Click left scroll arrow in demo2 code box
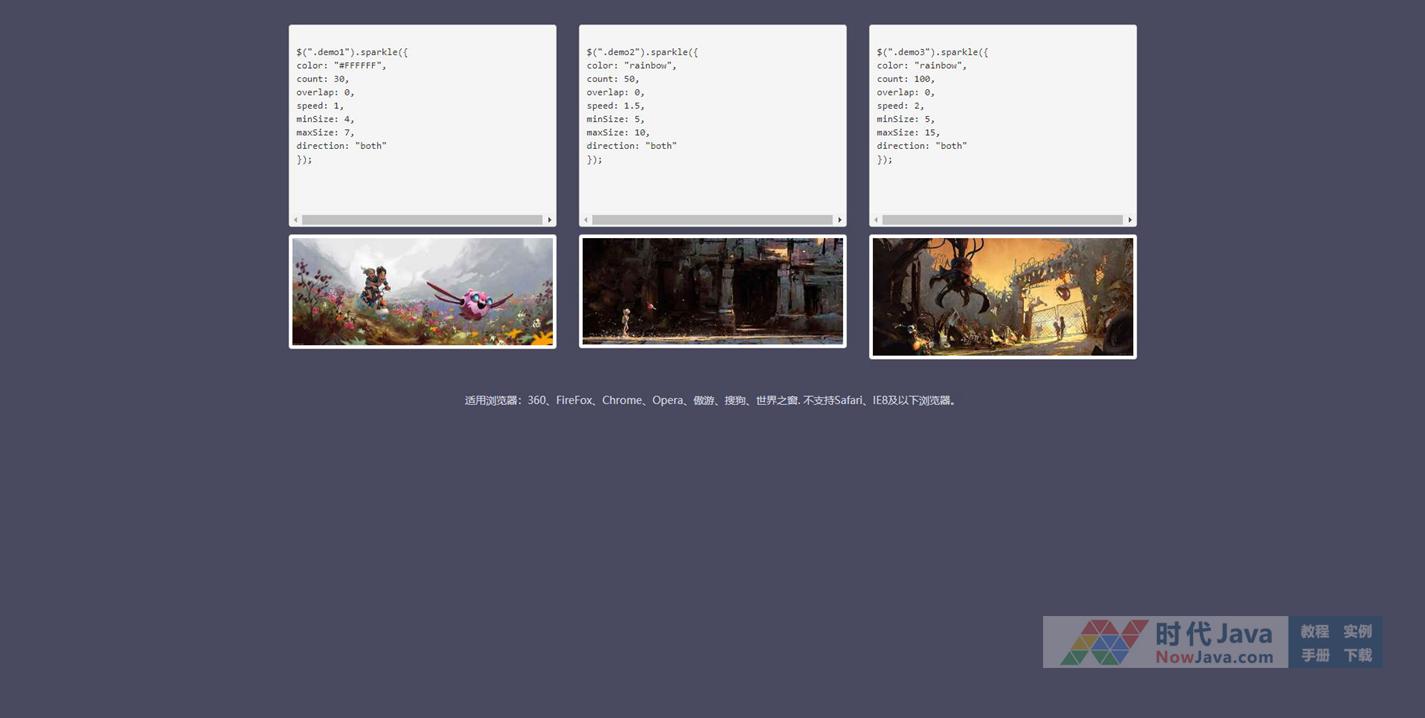This screenshot has height=718, width=1425. point(585,220)
